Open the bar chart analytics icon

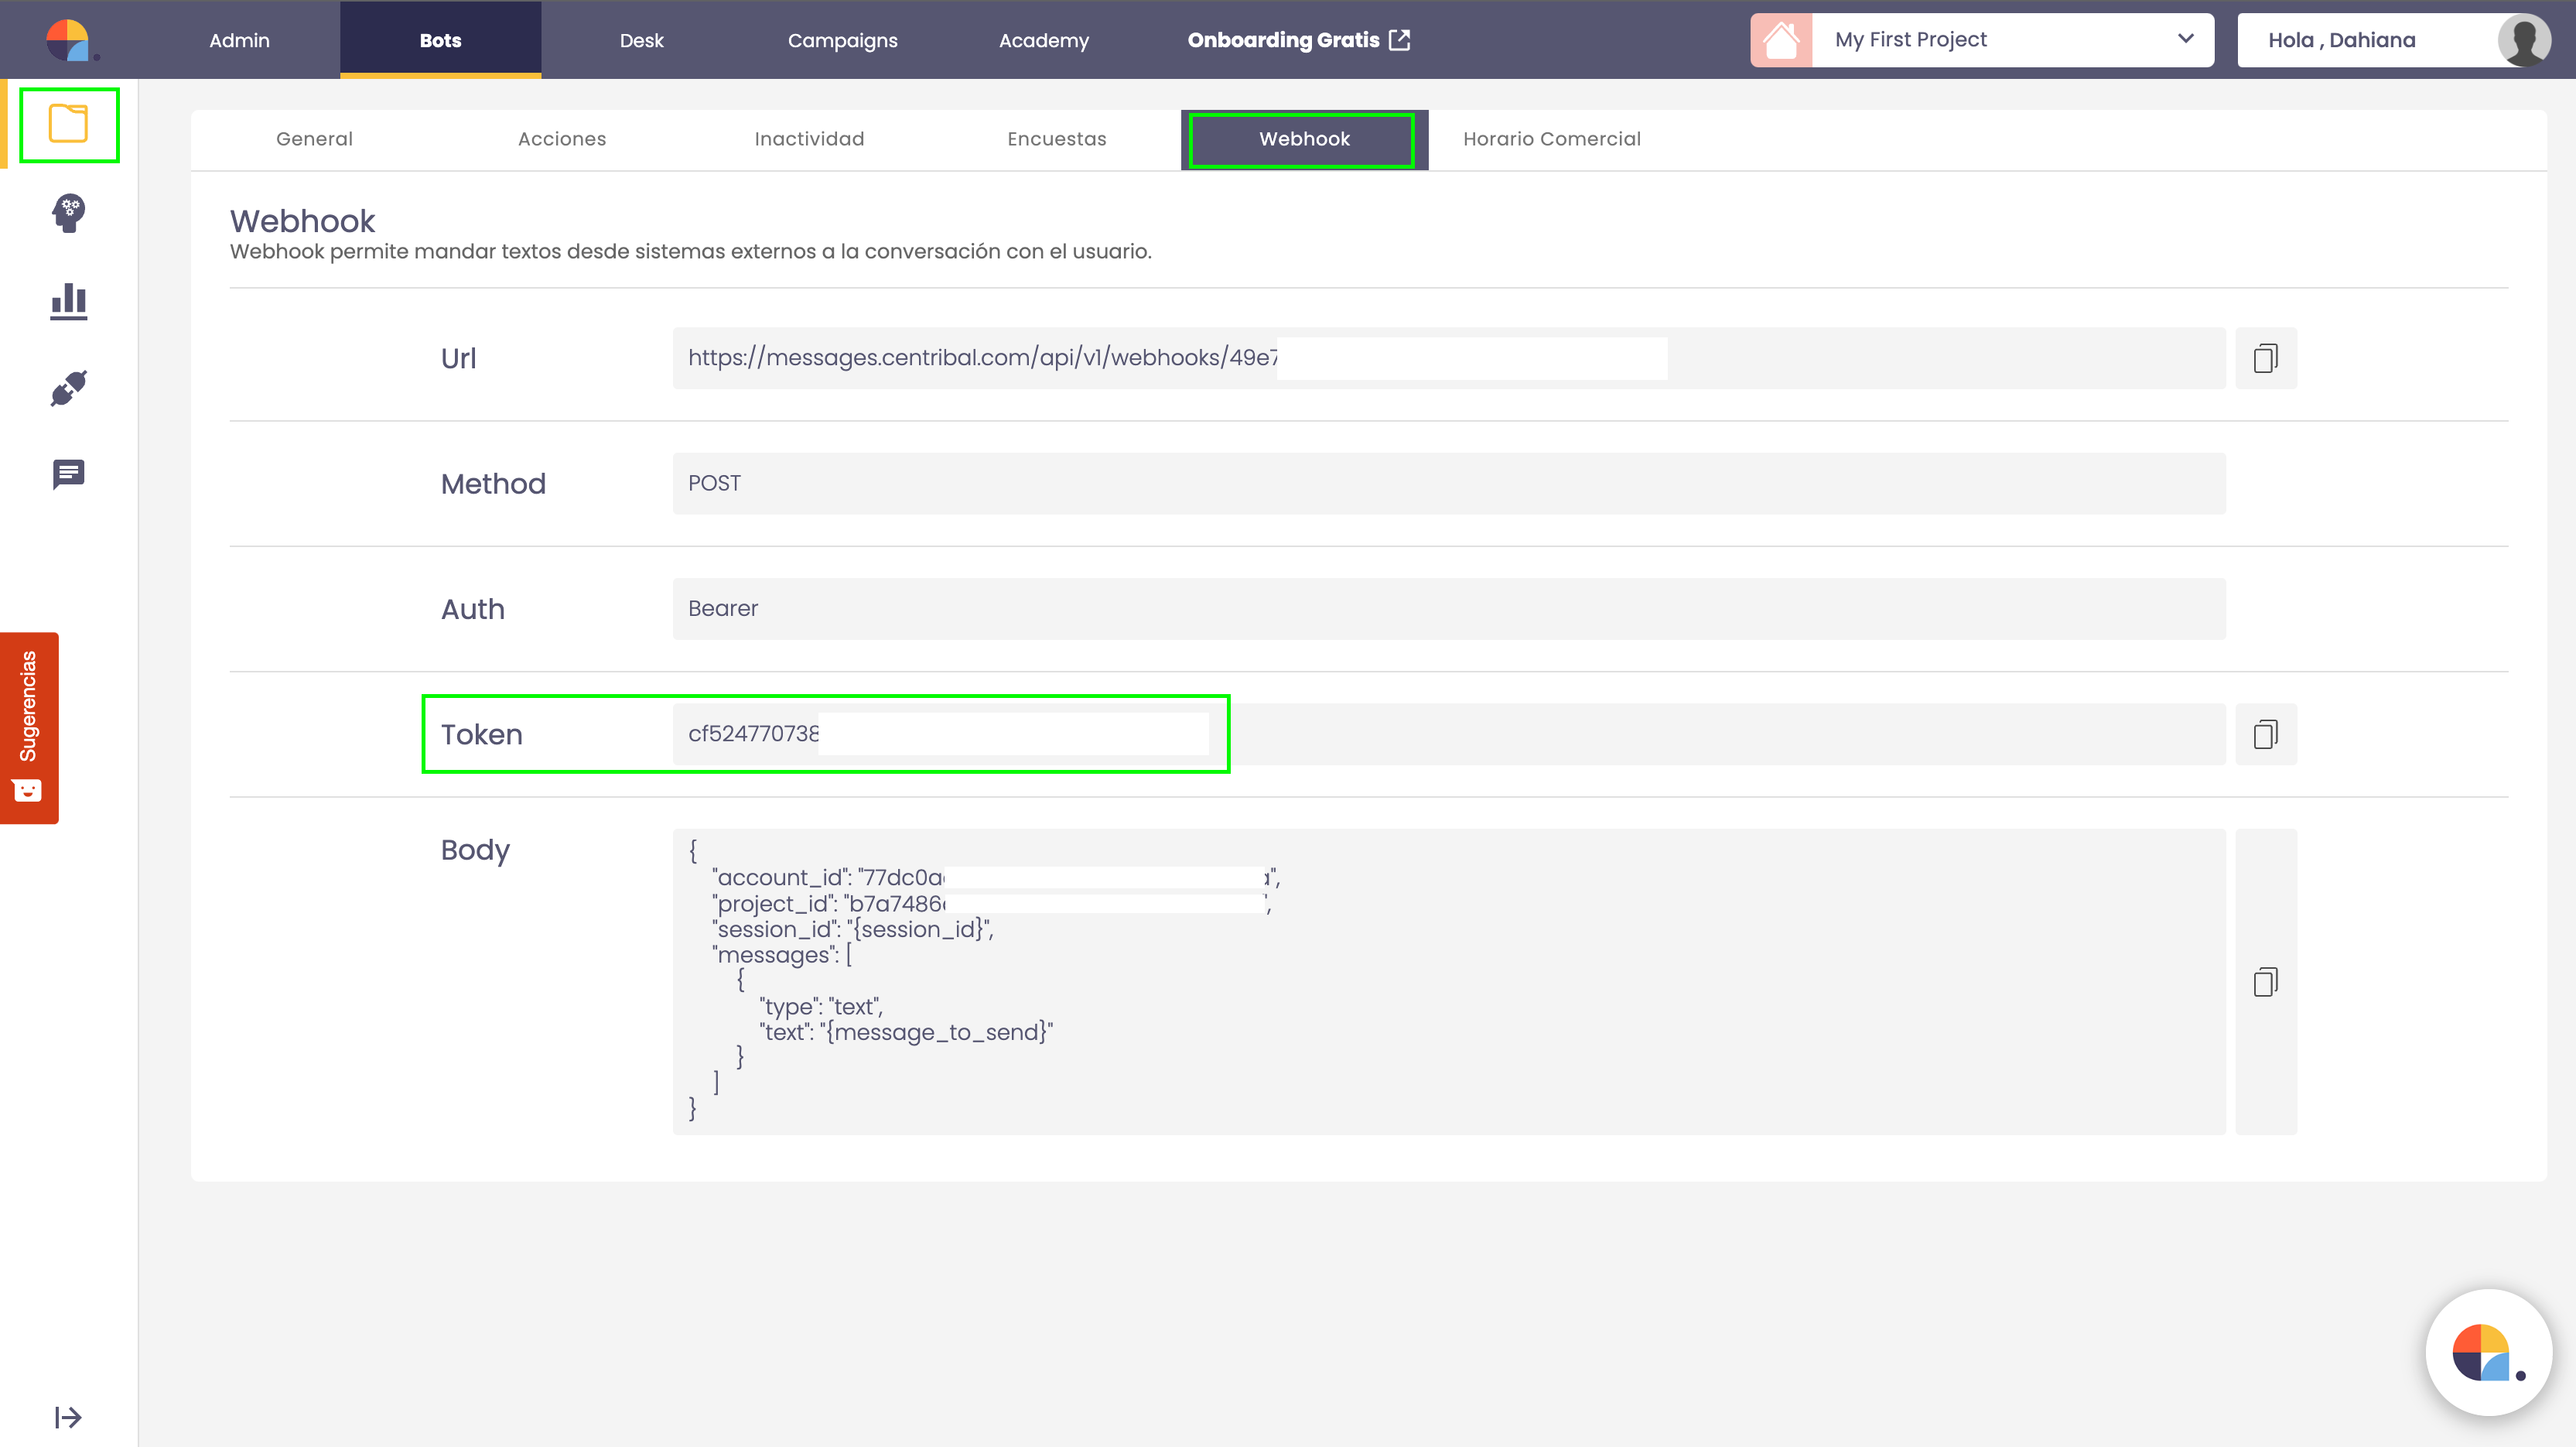(x=68, y=300)
